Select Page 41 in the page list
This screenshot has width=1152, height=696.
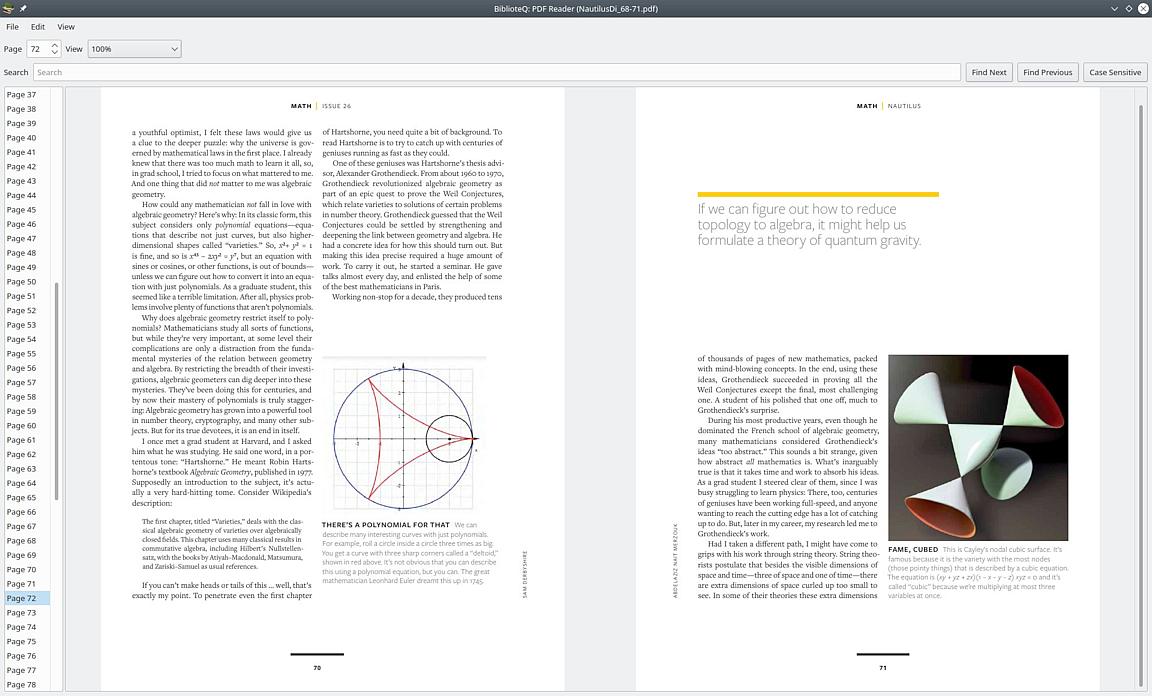(27, 152)
